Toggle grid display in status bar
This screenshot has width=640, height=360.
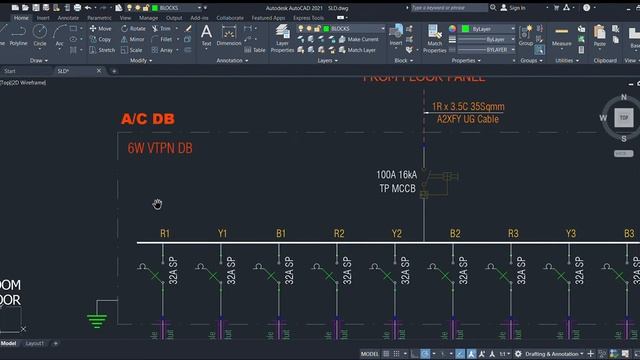pyautogui.click(x=386, y=354)
